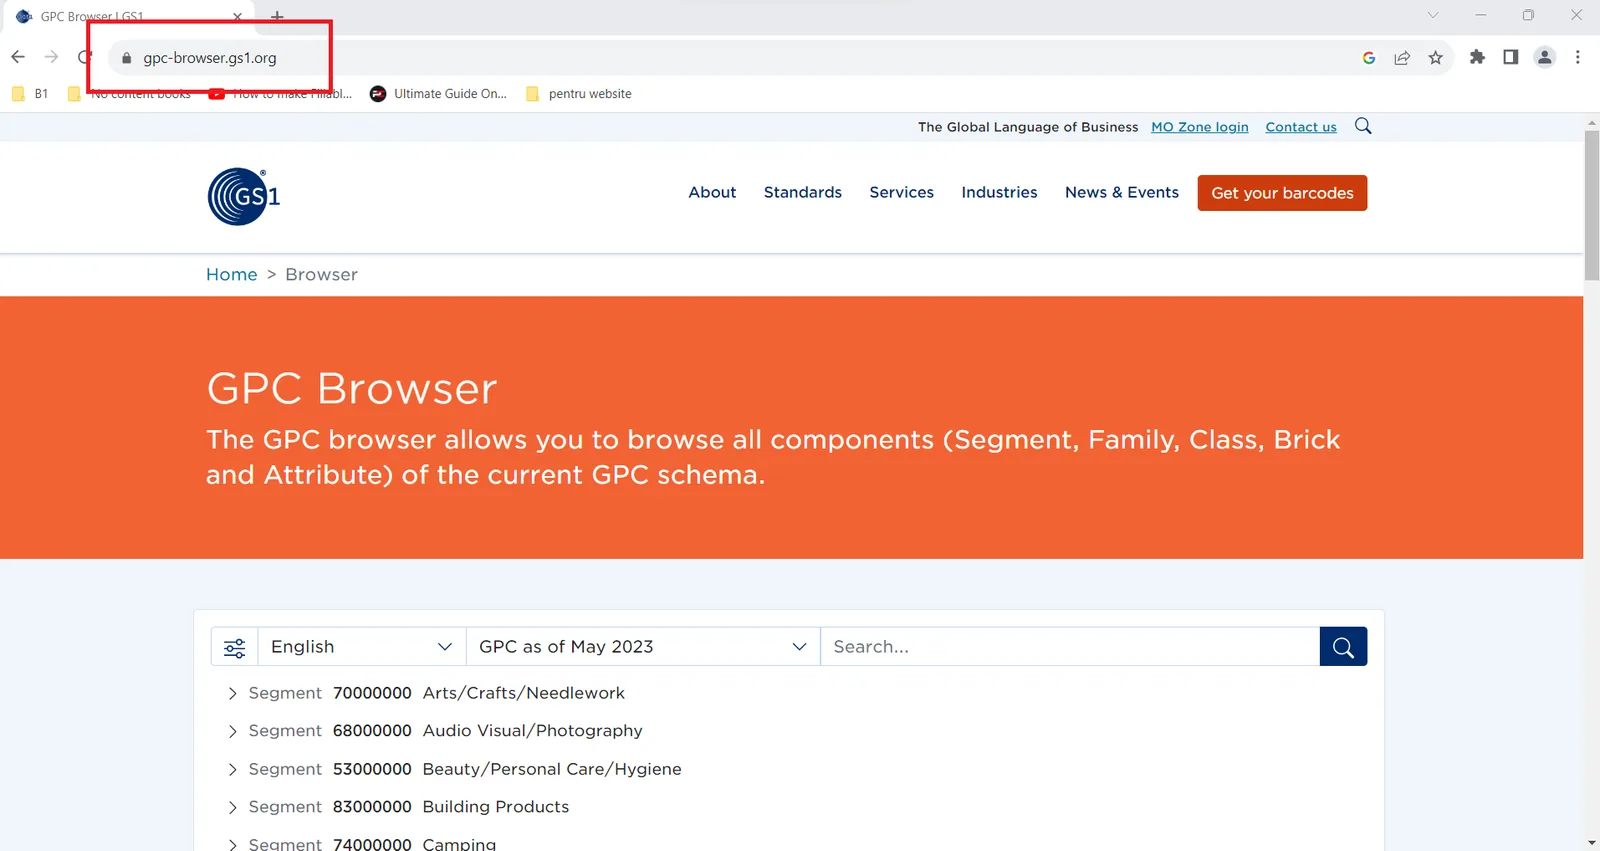Open the Extensions puzzle icon

click(1477, 57)
